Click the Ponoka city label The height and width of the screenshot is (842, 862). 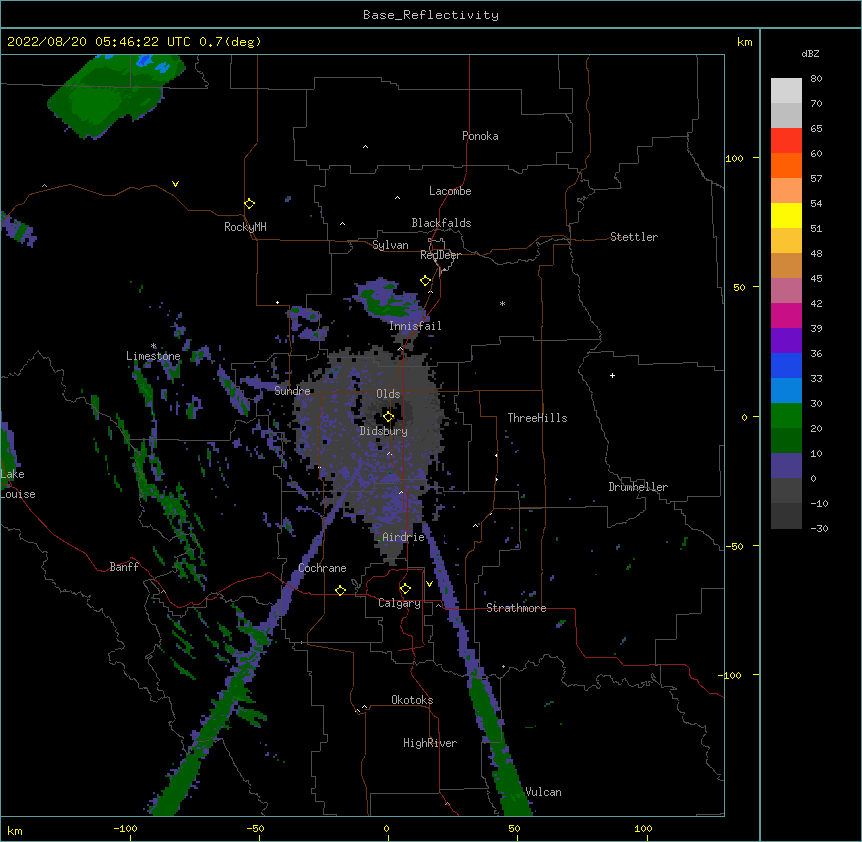click(x=480, y=136)
